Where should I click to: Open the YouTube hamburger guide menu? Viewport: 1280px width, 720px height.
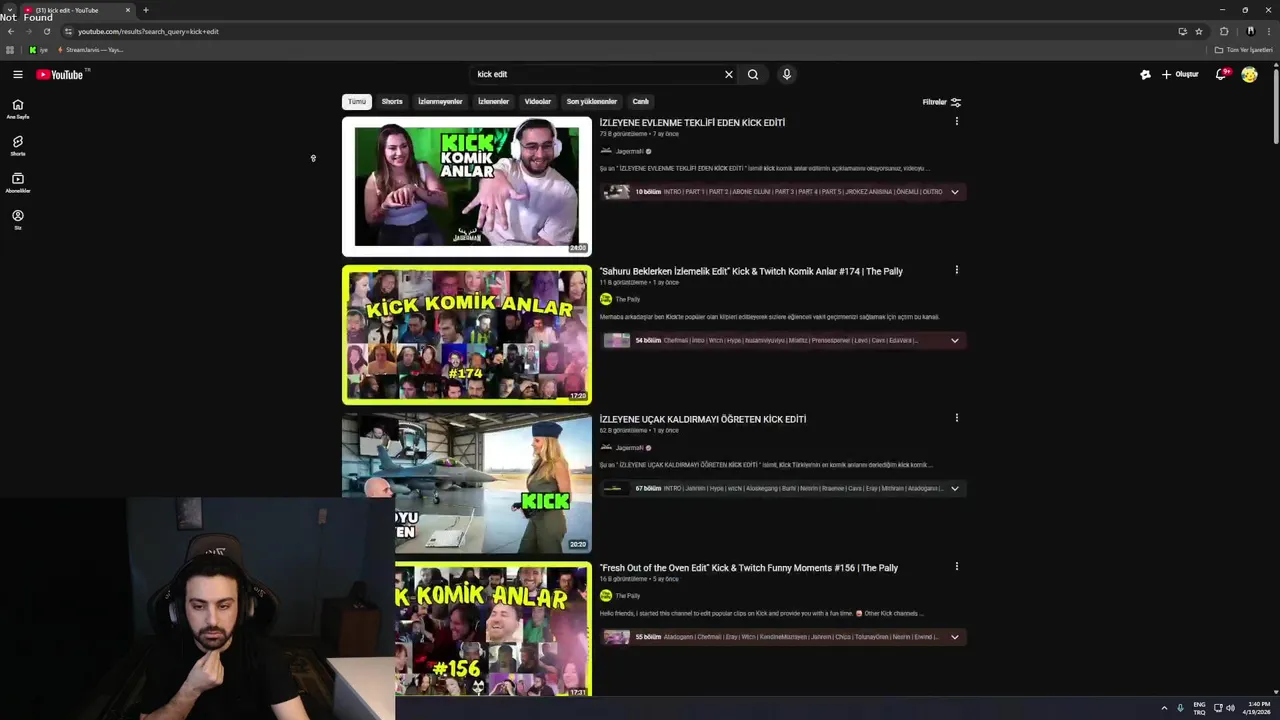[17, 74]
